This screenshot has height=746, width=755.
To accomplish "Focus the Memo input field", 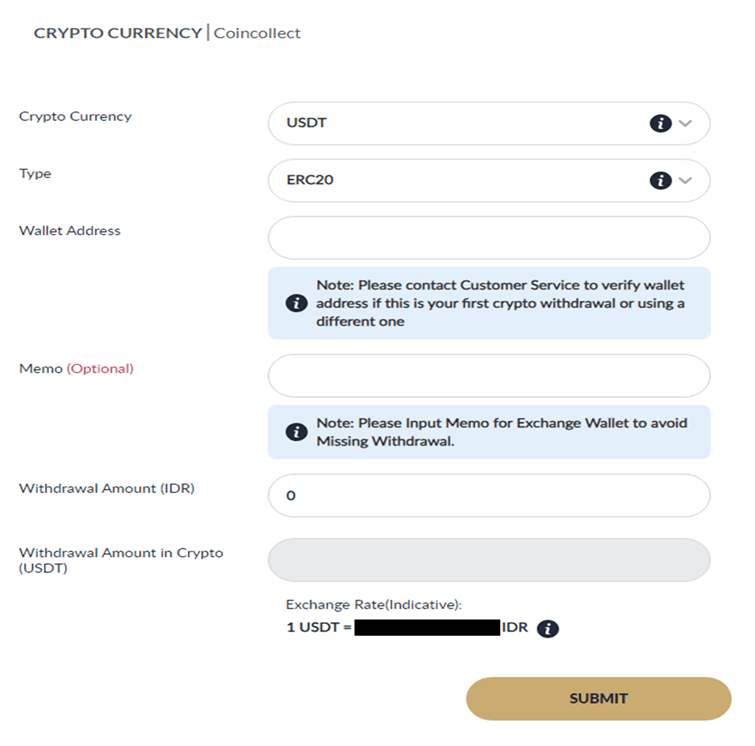I will 489,376.
